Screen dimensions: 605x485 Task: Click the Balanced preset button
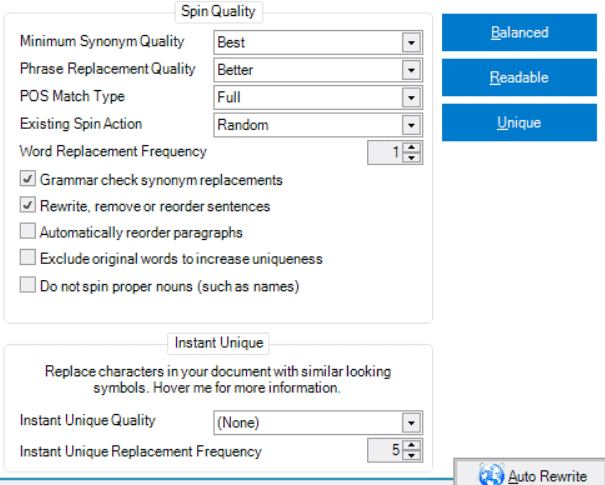click(x=519, y=32)
